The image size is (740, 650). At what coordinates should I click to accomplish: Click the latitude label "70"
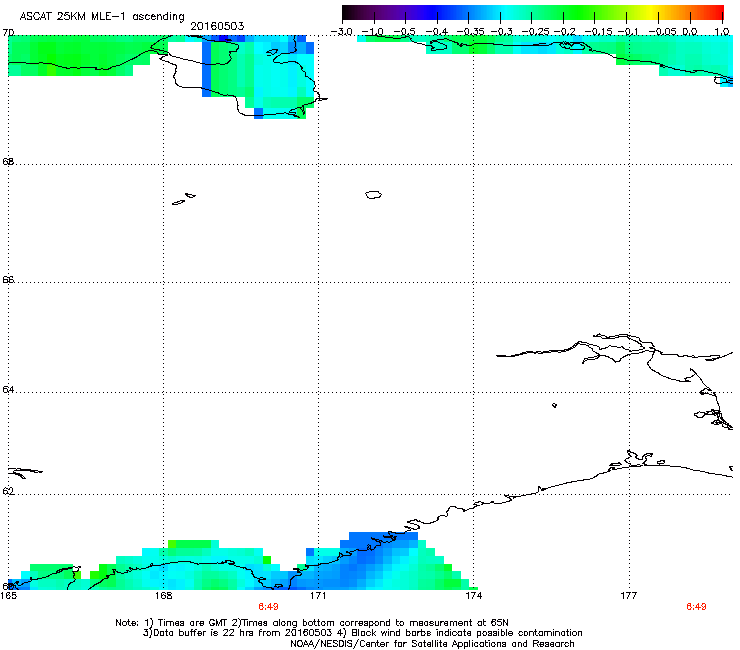8,33
